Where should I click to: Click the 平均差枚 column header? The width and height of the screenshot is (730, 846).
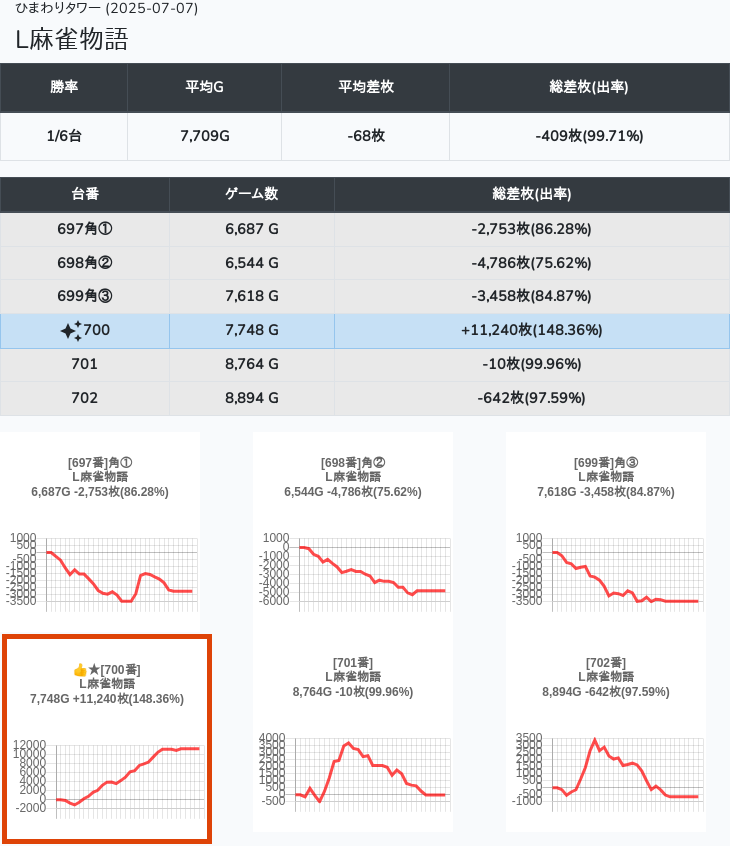pos(366,87)
